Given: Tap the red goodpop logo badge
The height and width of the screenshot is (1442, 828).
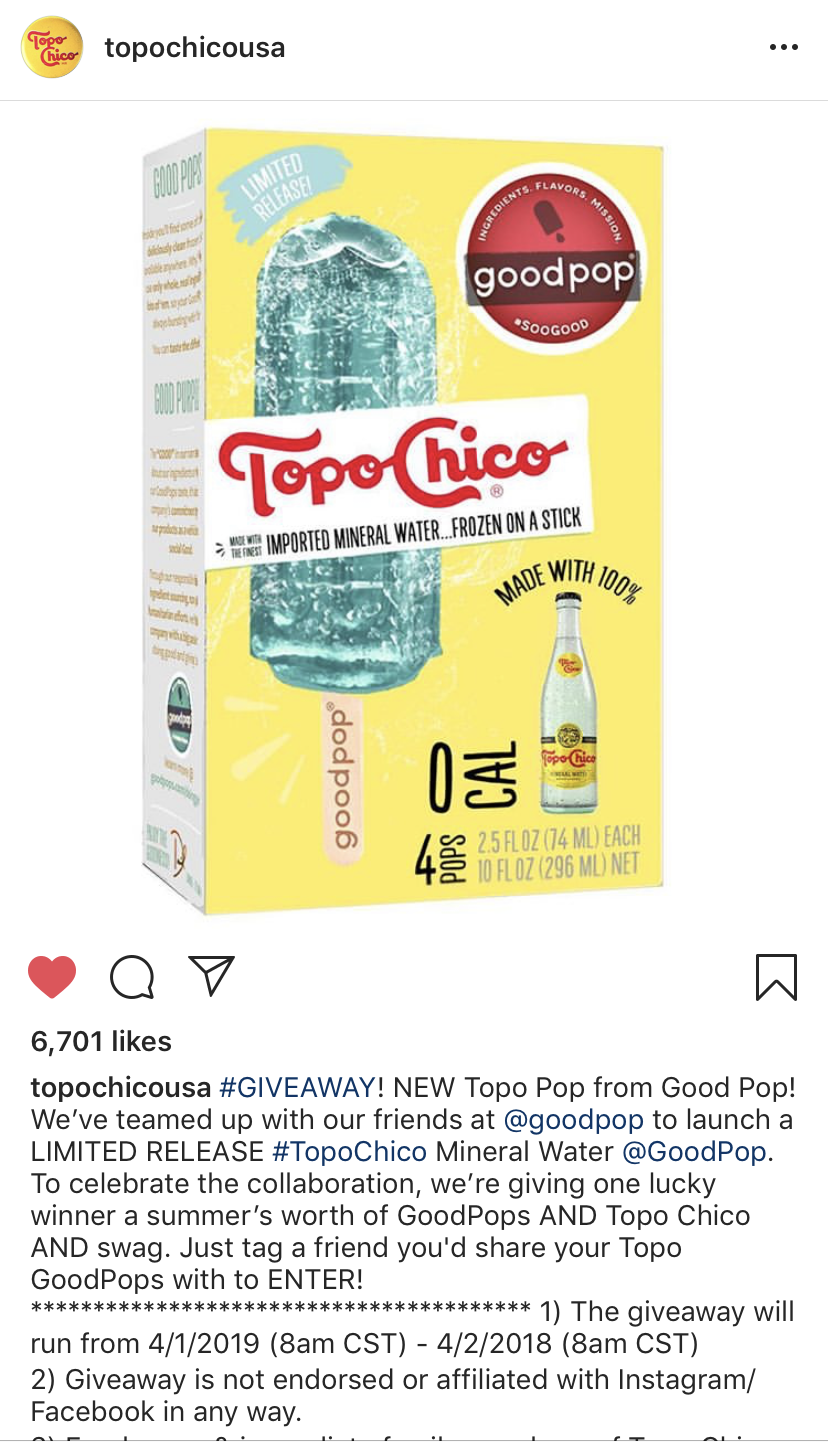Looking at the screenshot, I should coord(552,259).
